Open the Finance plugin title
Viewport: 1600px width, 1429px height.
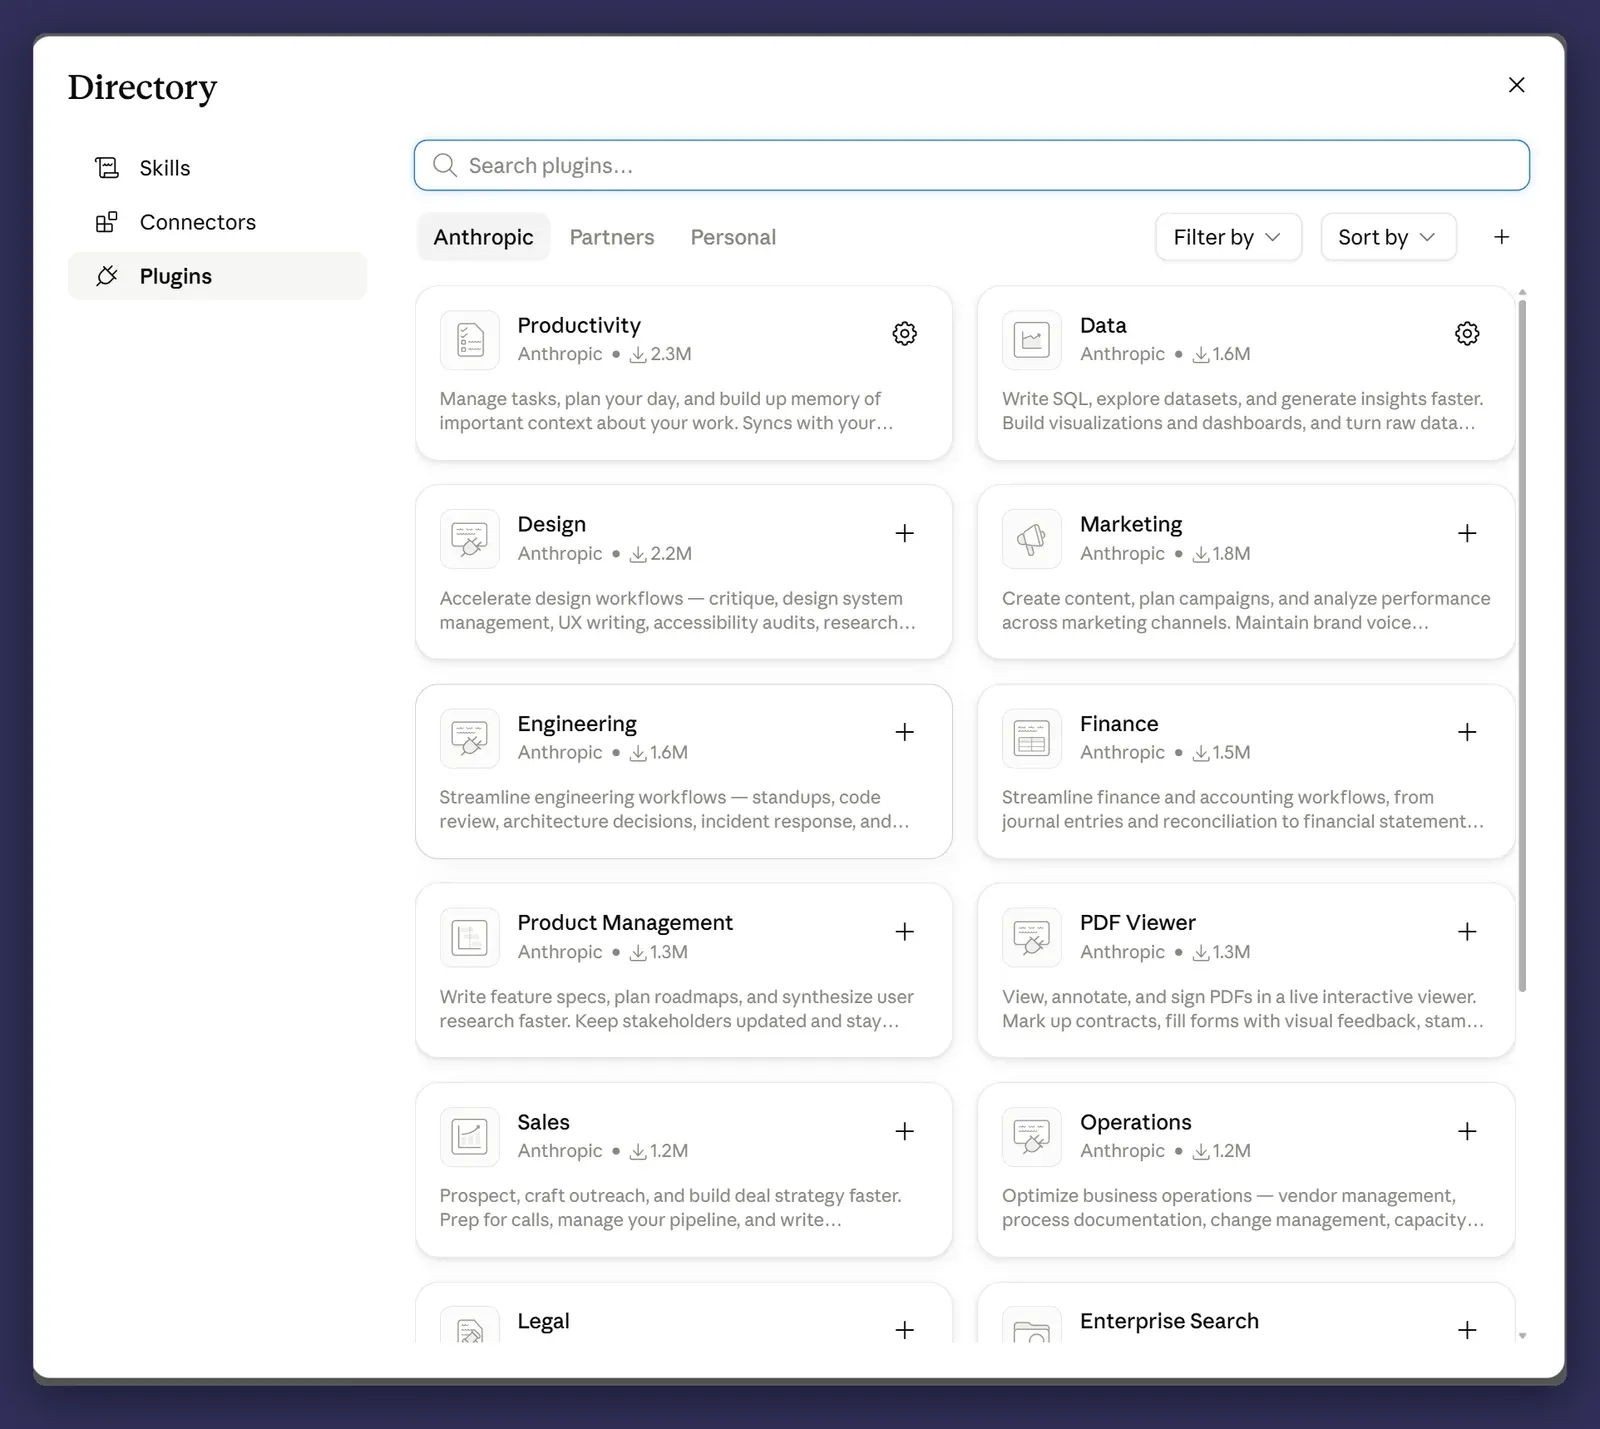1119,723
